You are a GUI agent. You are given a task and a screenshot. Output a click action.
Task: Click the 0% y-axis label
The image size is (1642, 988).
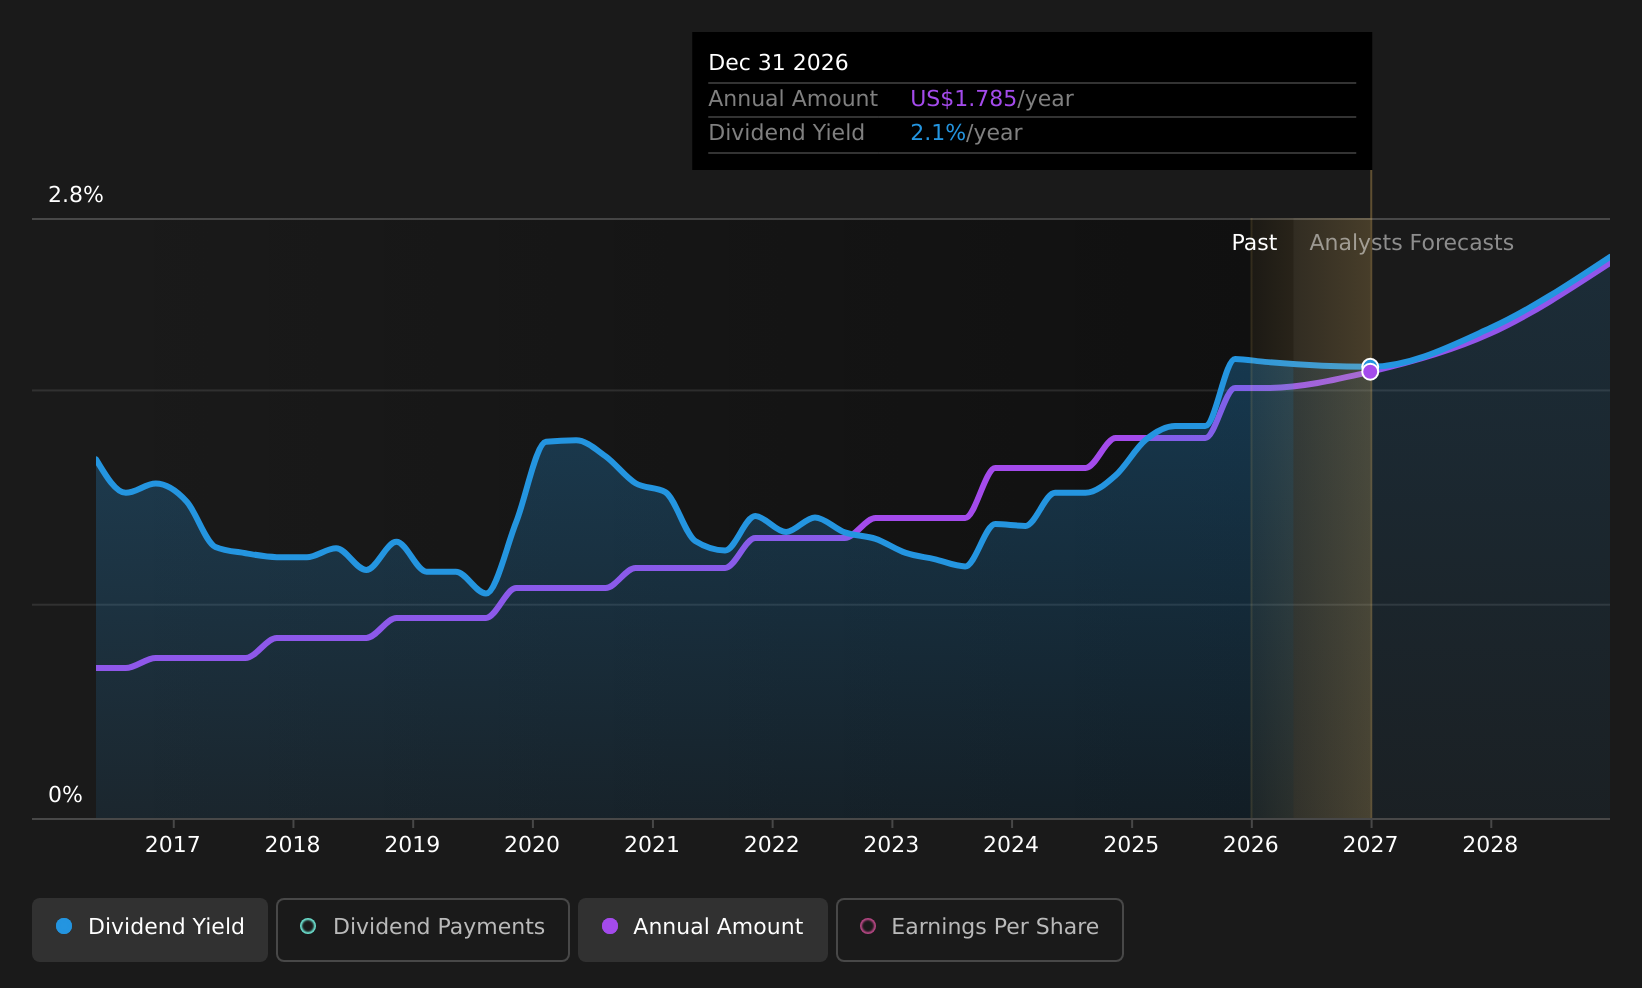pyautogui.click(x=65, y=795)
